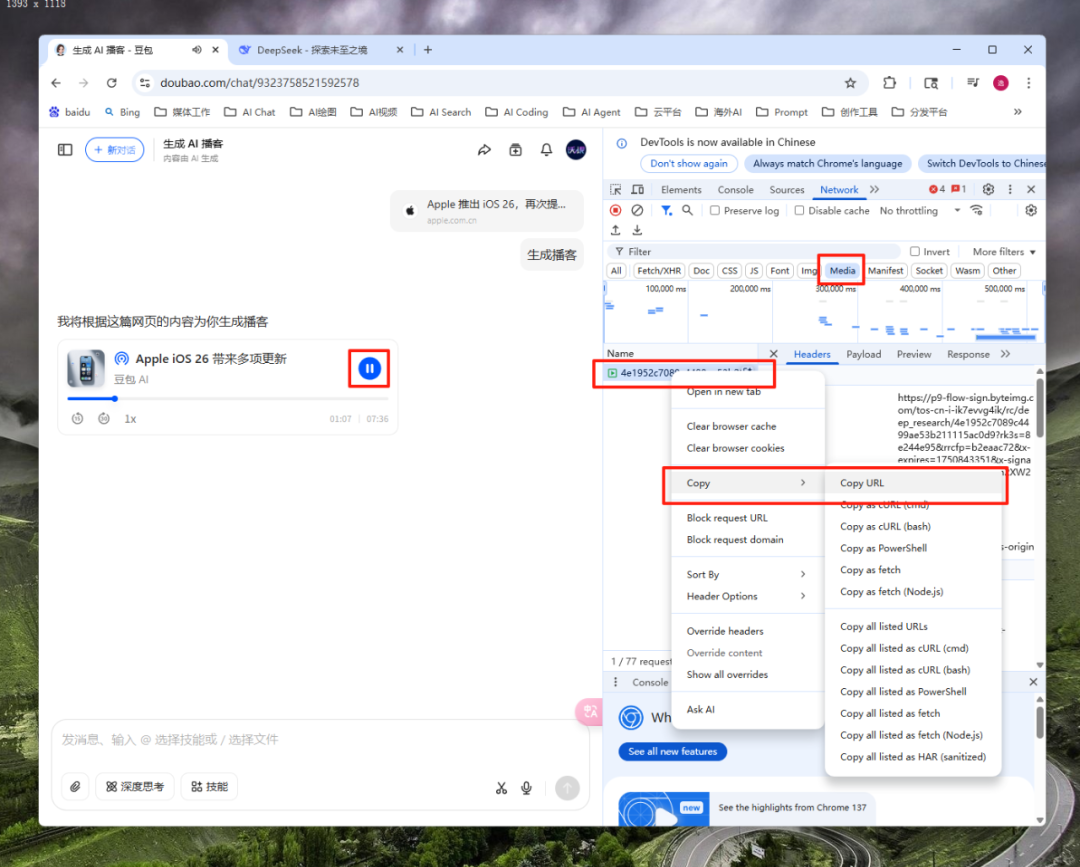Open the 技能 skills button
Image resolution: width=1080 pixels, height=867 pixels.
point(209,786)
